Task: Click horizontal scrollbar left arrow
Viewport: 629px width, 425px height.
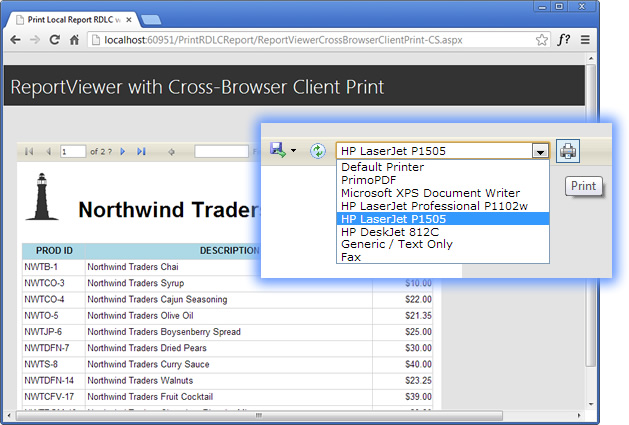Action: click(x=9, y=415)
